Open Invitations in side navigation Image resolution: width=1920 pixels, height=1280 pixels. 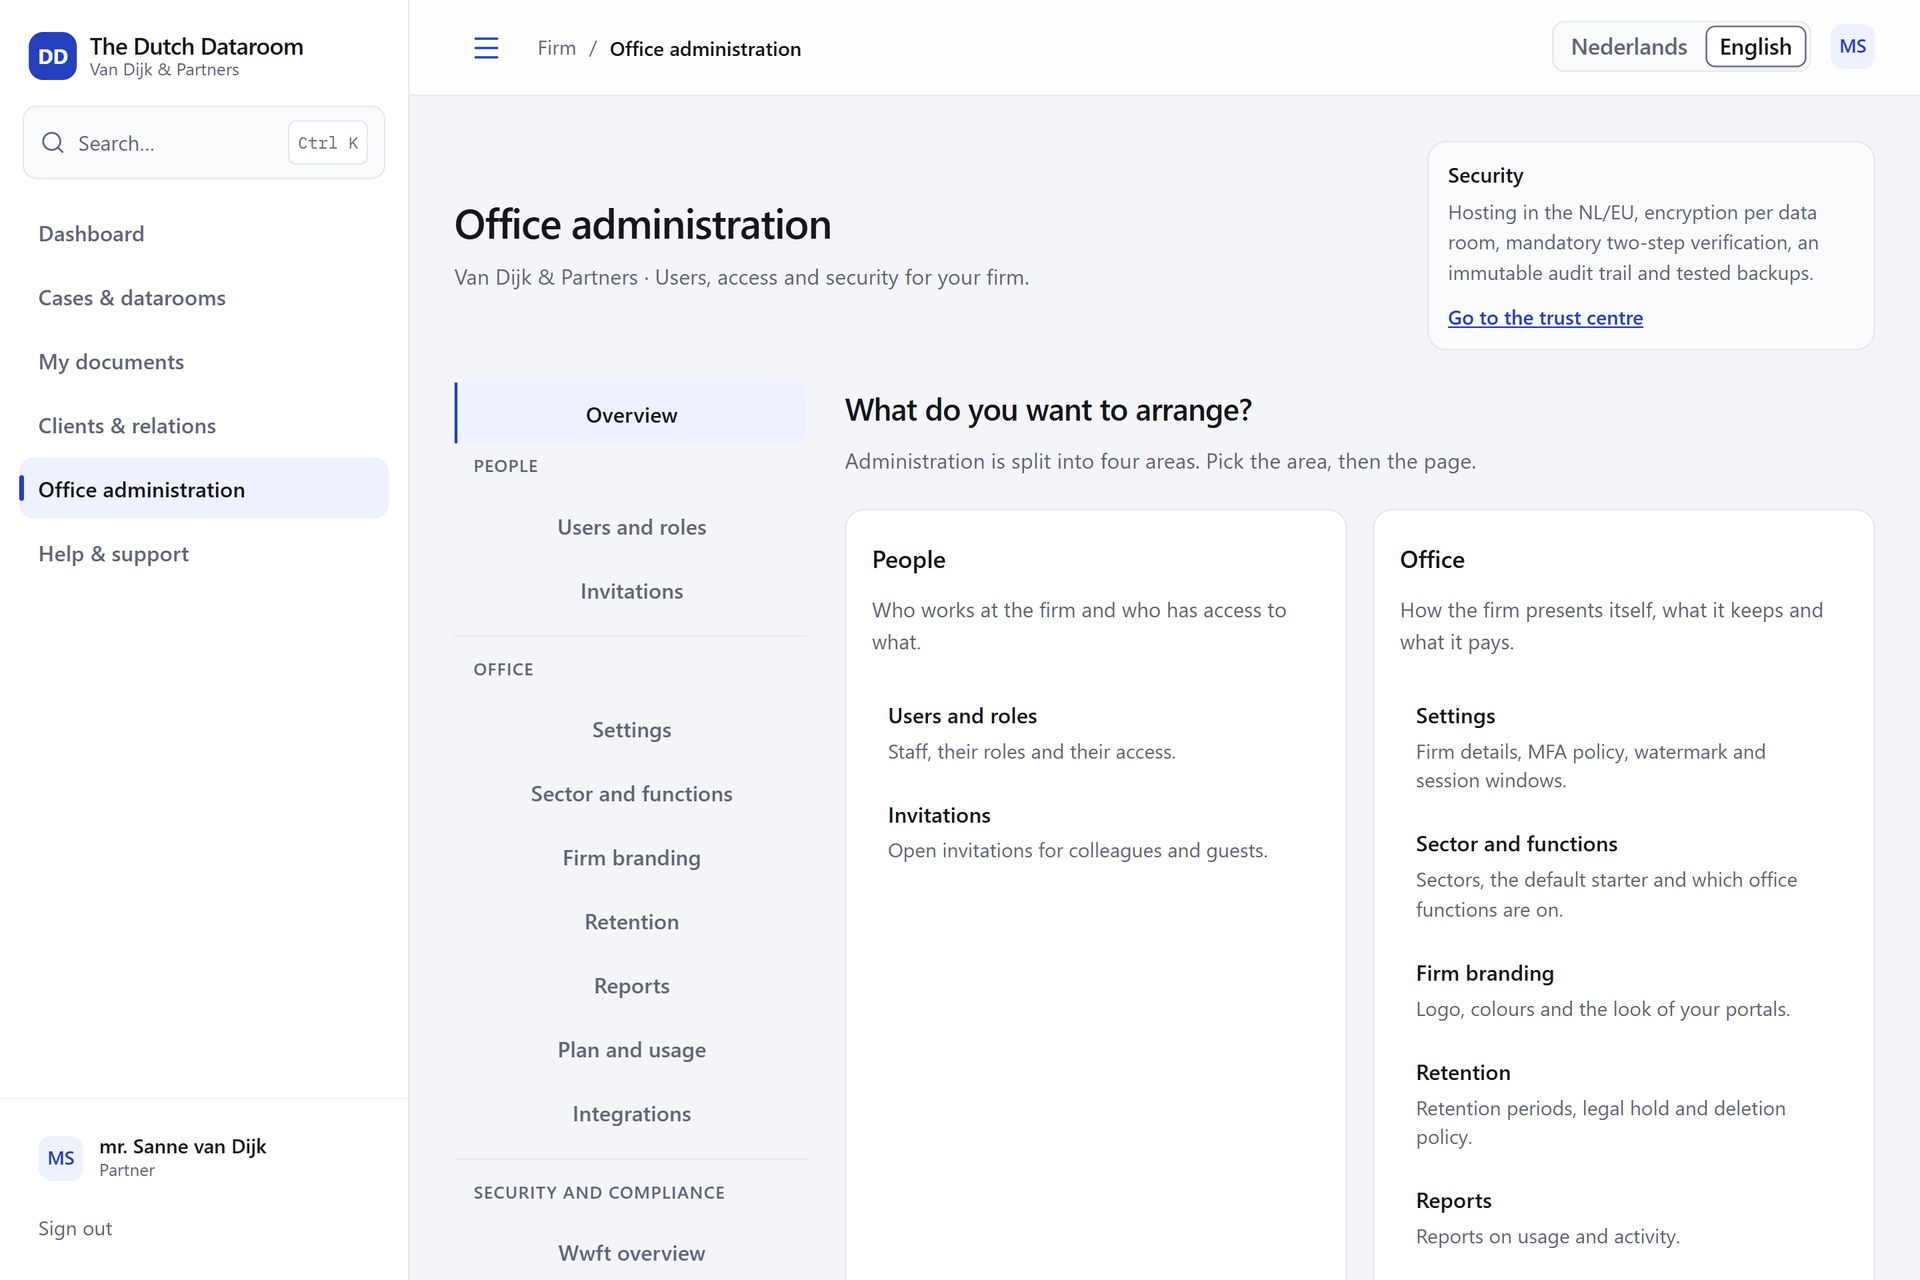pyautogui.click(x=631, y=591)
